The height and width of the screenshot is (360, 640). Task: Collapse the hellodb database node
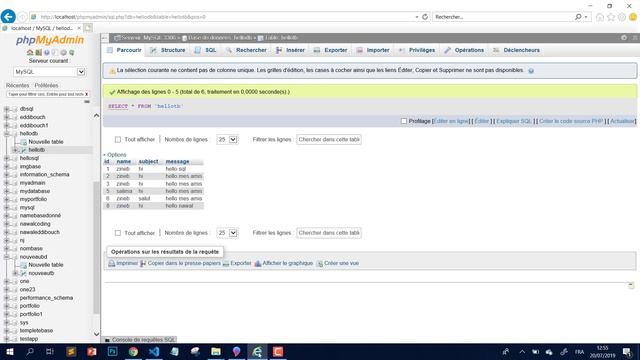point(6,133)
